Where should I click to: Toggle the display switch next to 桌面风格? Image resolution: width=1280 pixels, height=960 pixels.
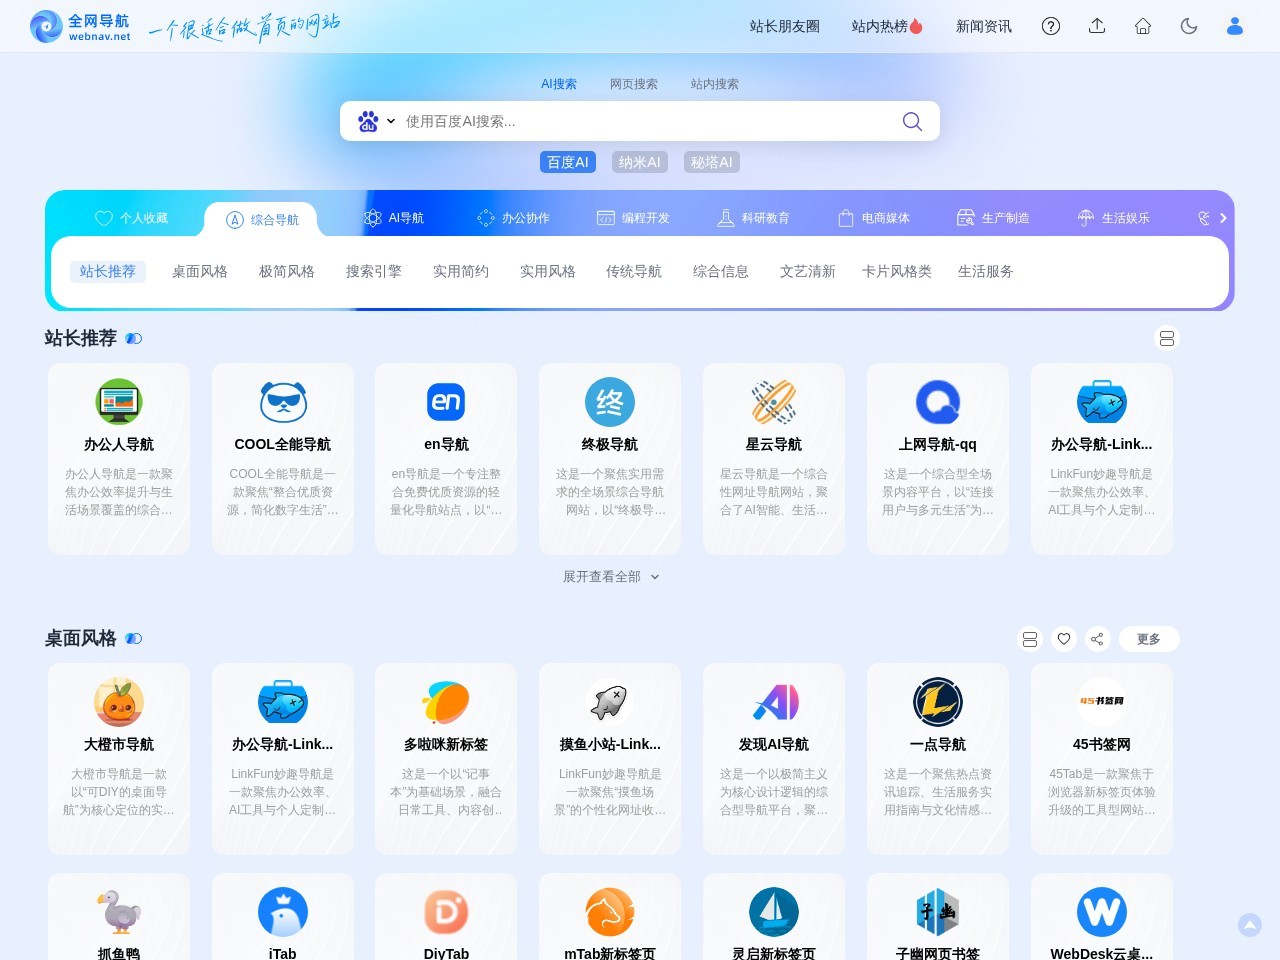point(134,638)
